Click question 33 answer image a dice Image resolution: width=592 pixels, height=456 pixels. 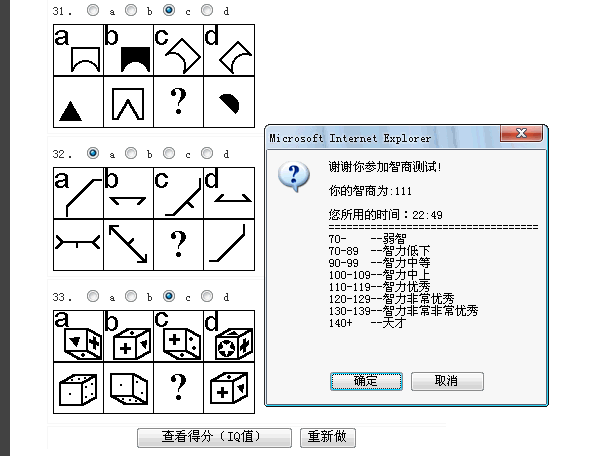(78, 336)
